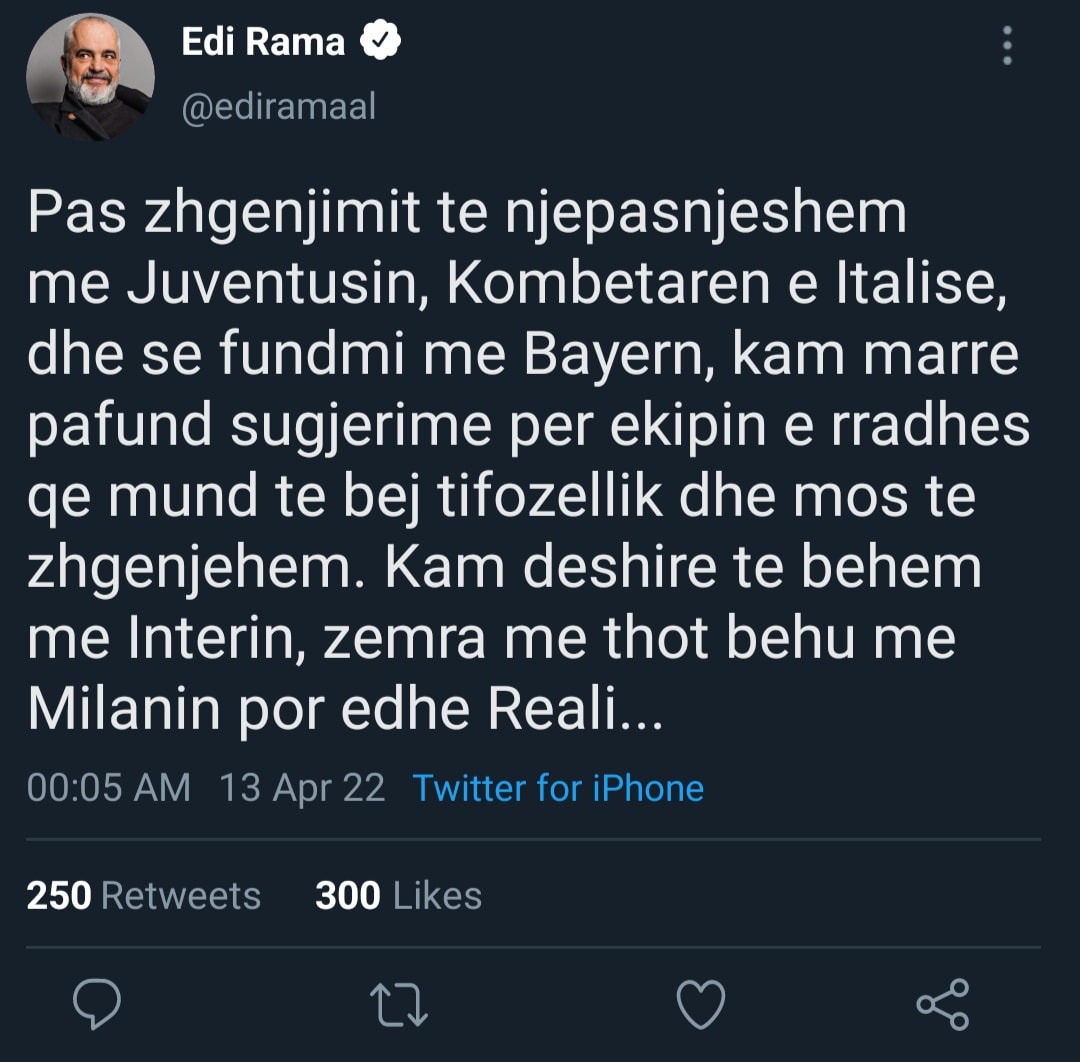This screenshot has width=1080, height=1062.
Task: Open the share icon options
Action: (943, 1004)
